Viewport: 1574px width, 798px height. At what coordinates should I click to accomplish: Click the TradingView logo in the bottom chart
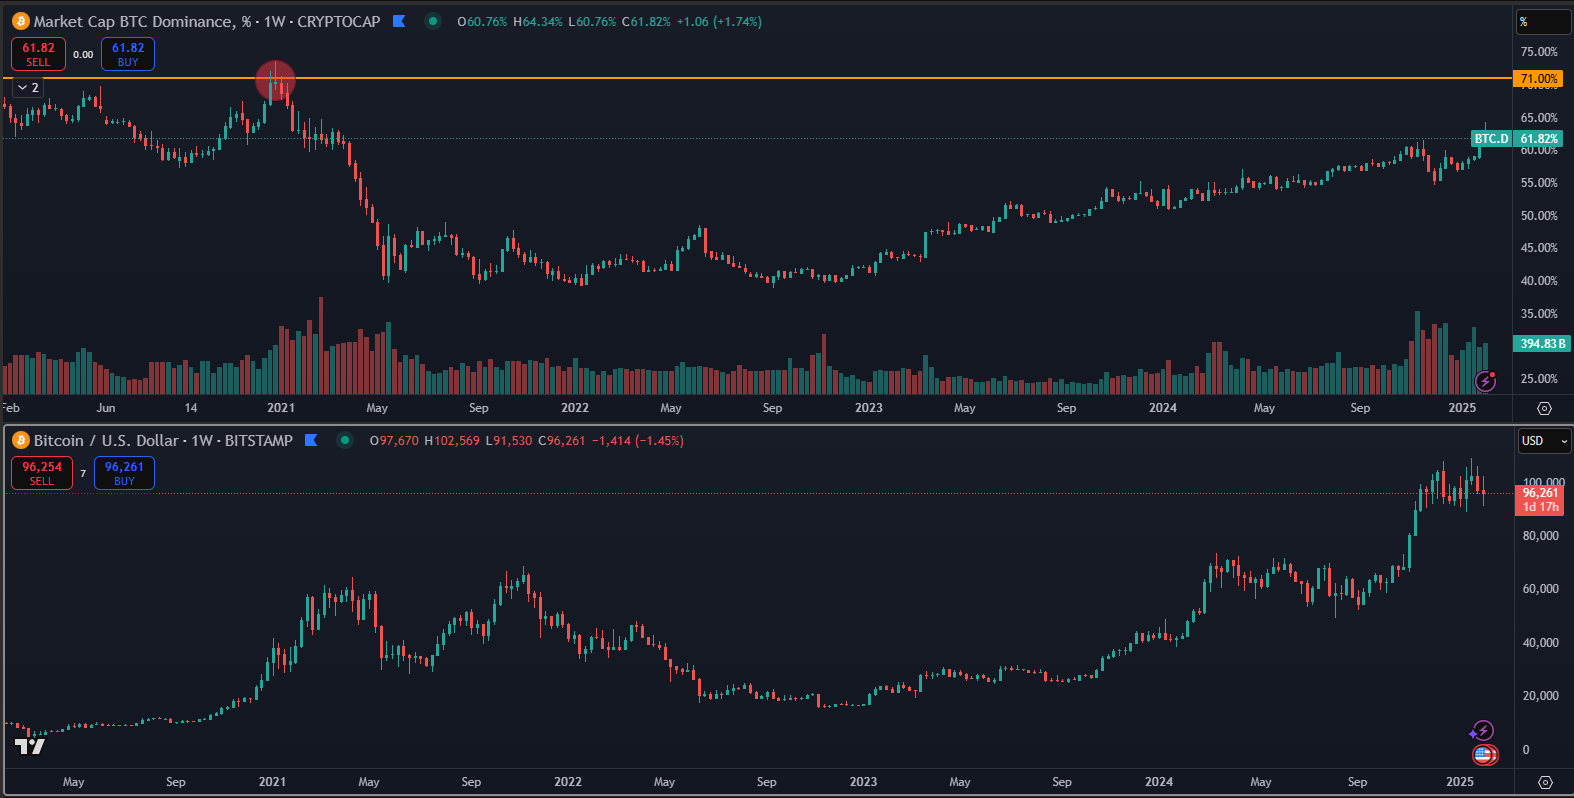pyautogui.click(x=30, y=746)
